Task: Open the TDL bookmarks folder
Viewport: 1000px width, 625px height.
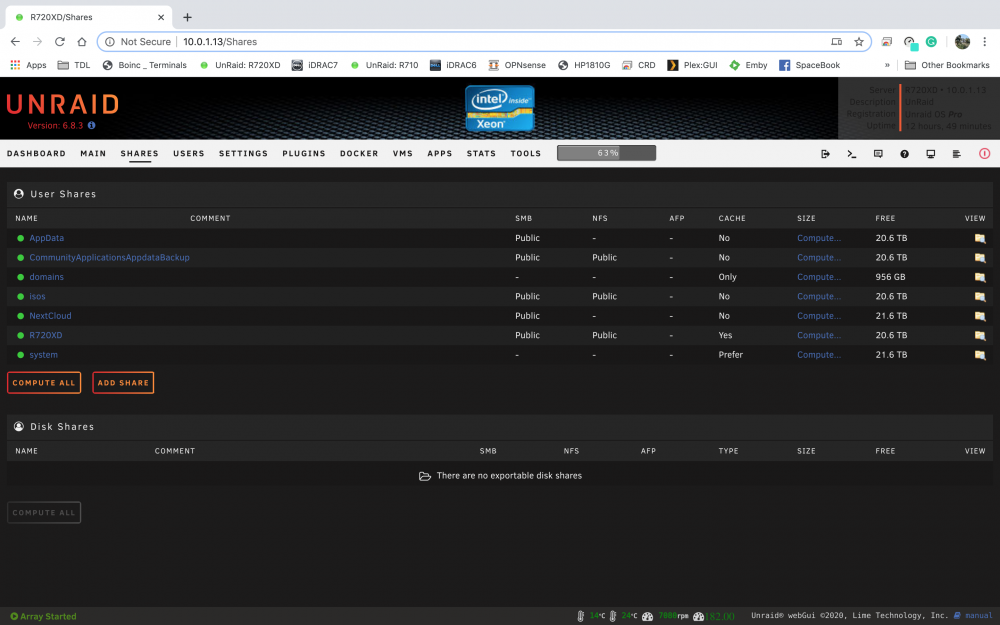Action: pos(73,65)
